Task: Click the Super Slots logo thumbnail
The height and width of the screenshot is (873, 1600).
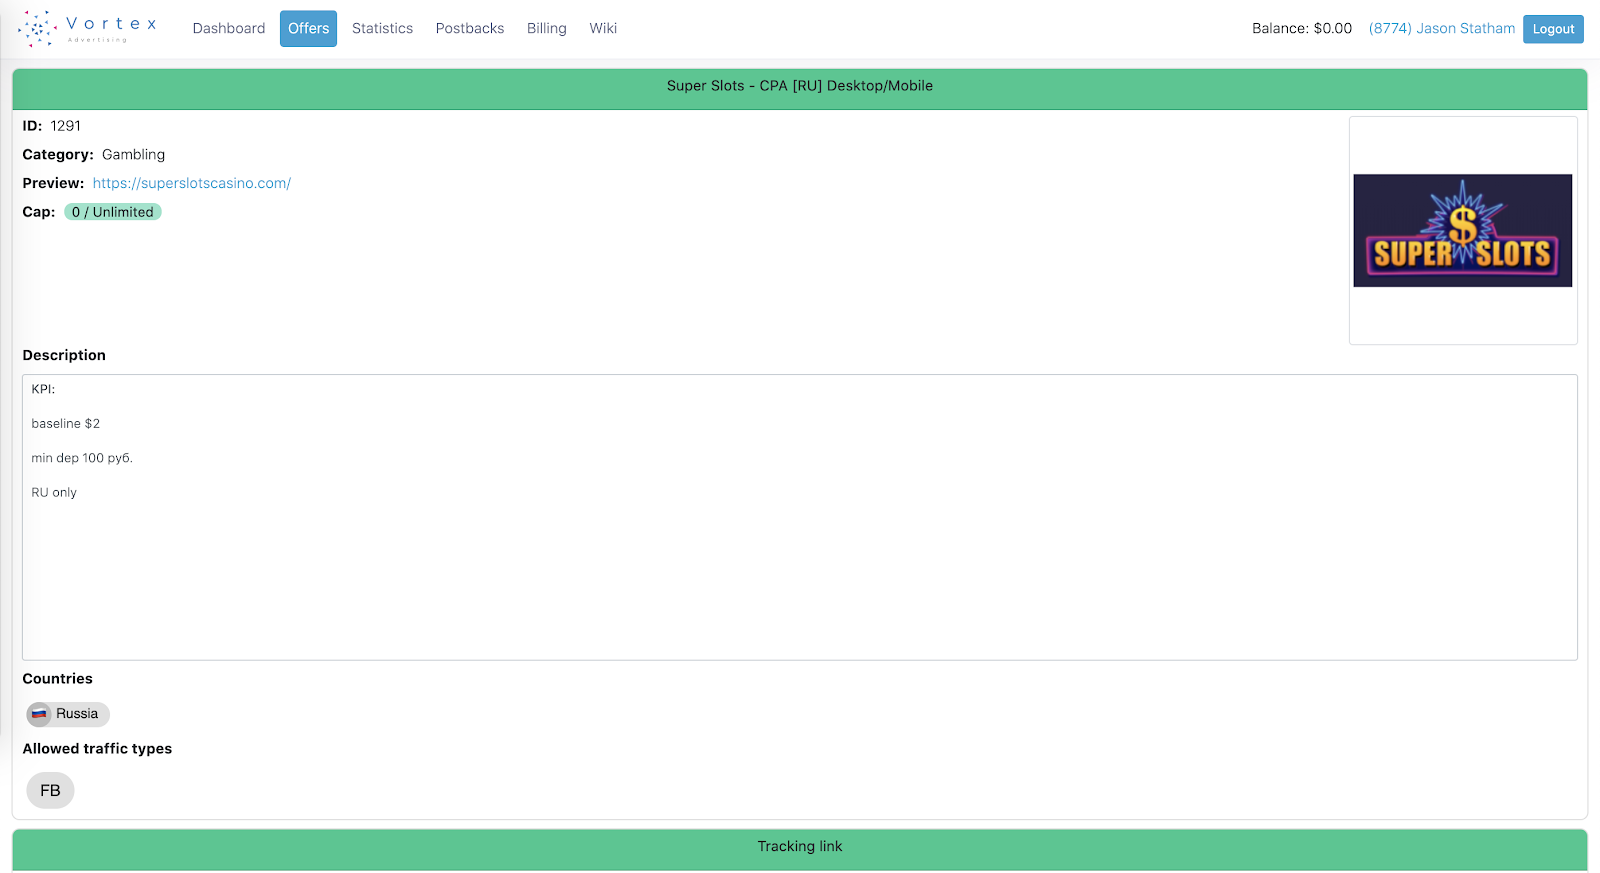Action: point(1463,231)
